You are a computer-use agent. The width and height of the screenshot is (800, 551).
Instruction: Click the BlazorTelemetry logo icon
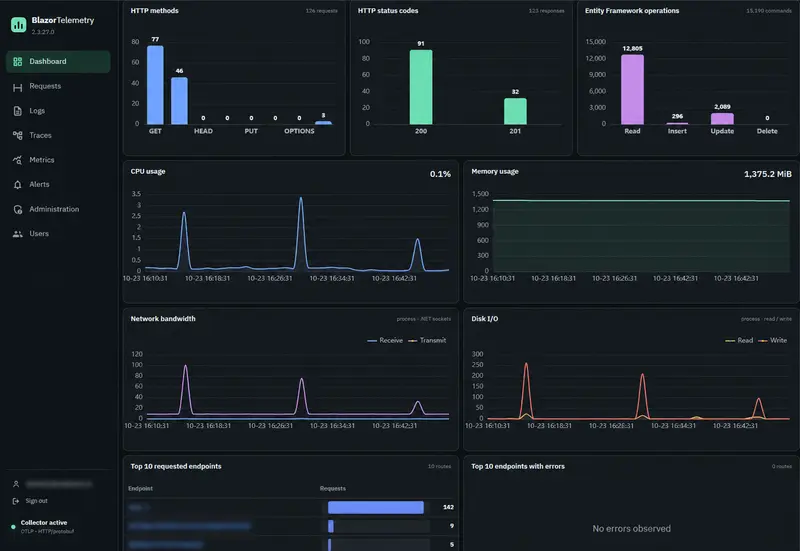pyautogui.click(x=18, y=24)
